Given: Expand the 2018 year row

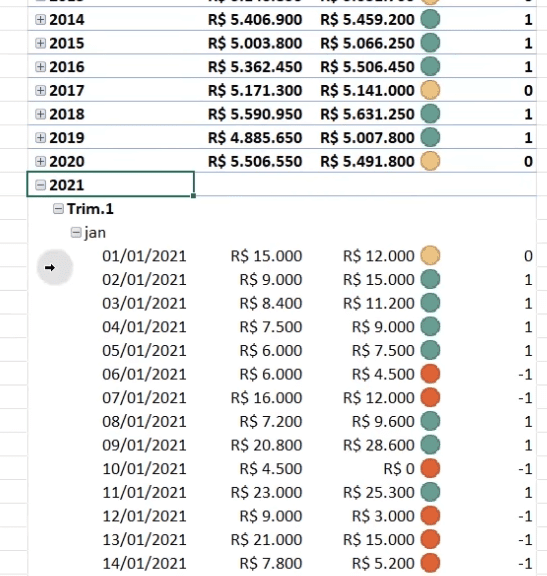Looking at the screenshot, I should click(x=40, y=114).
